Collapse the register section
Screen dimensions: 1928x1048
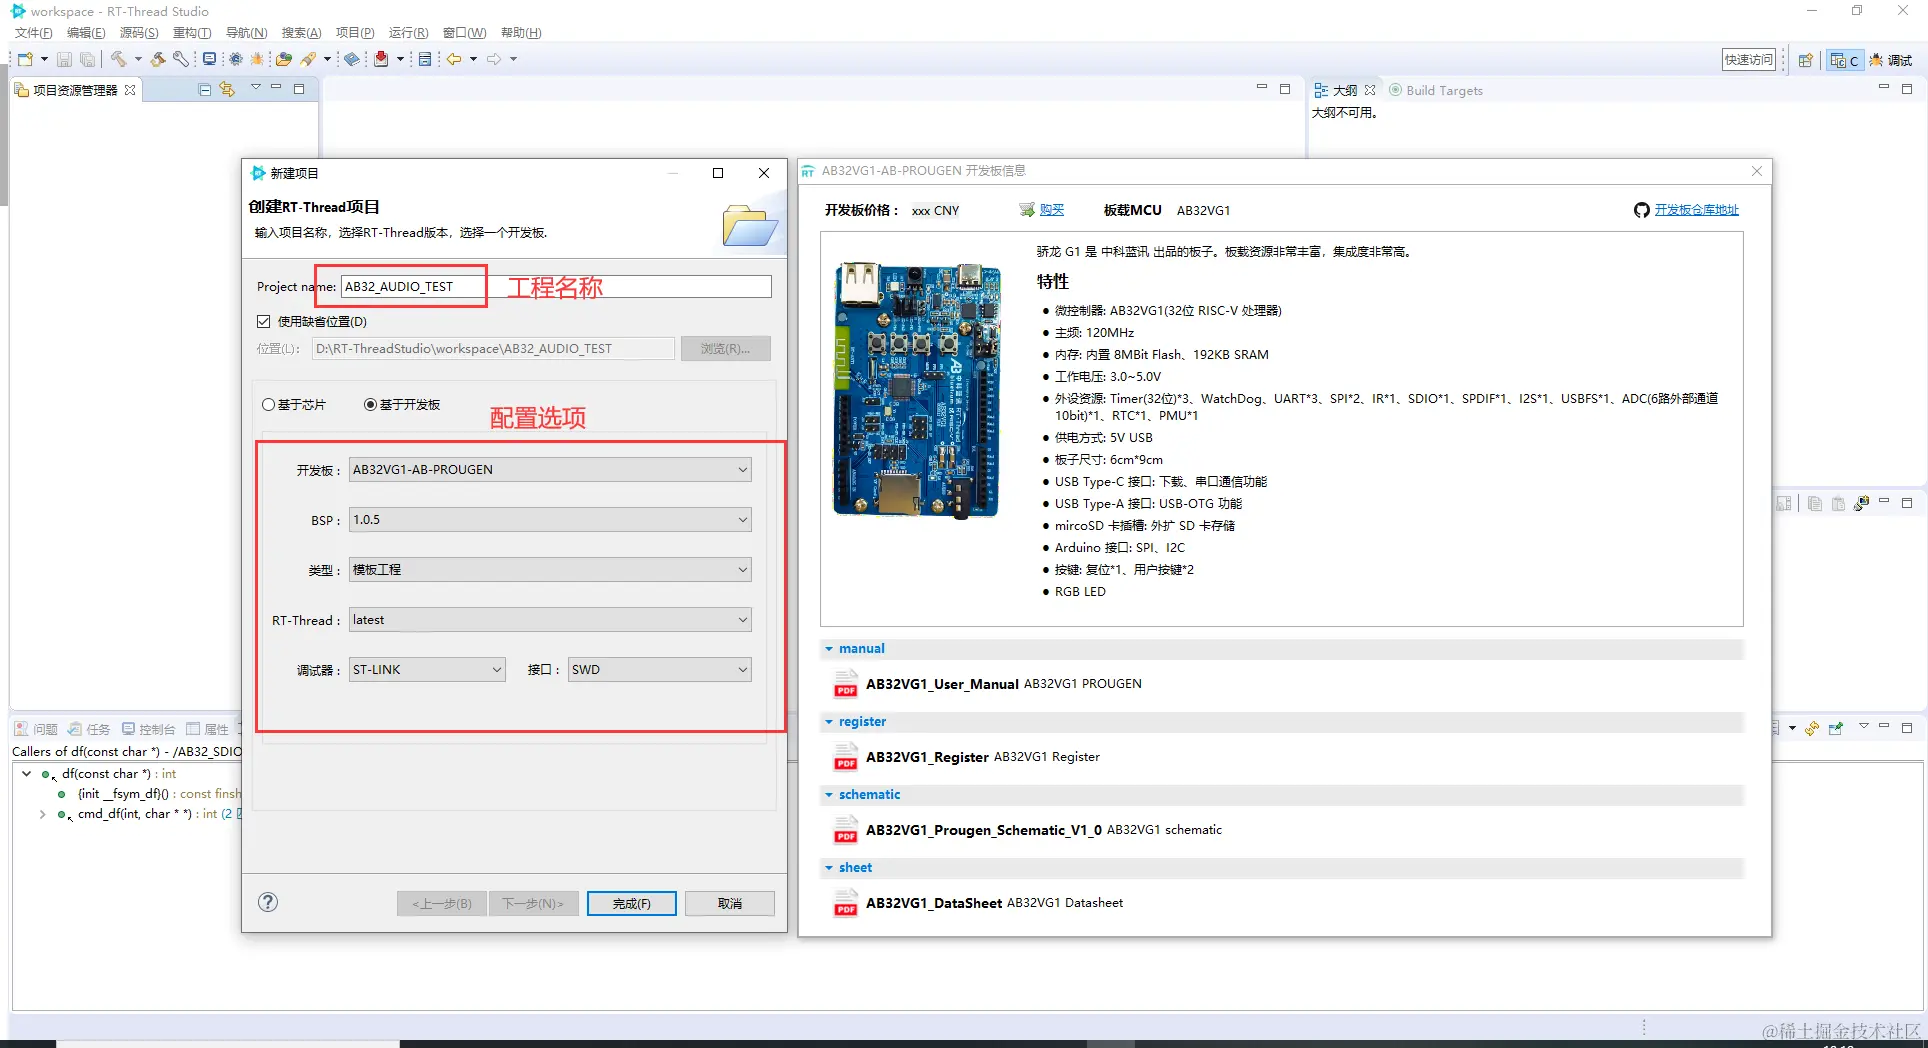[829, 722]
